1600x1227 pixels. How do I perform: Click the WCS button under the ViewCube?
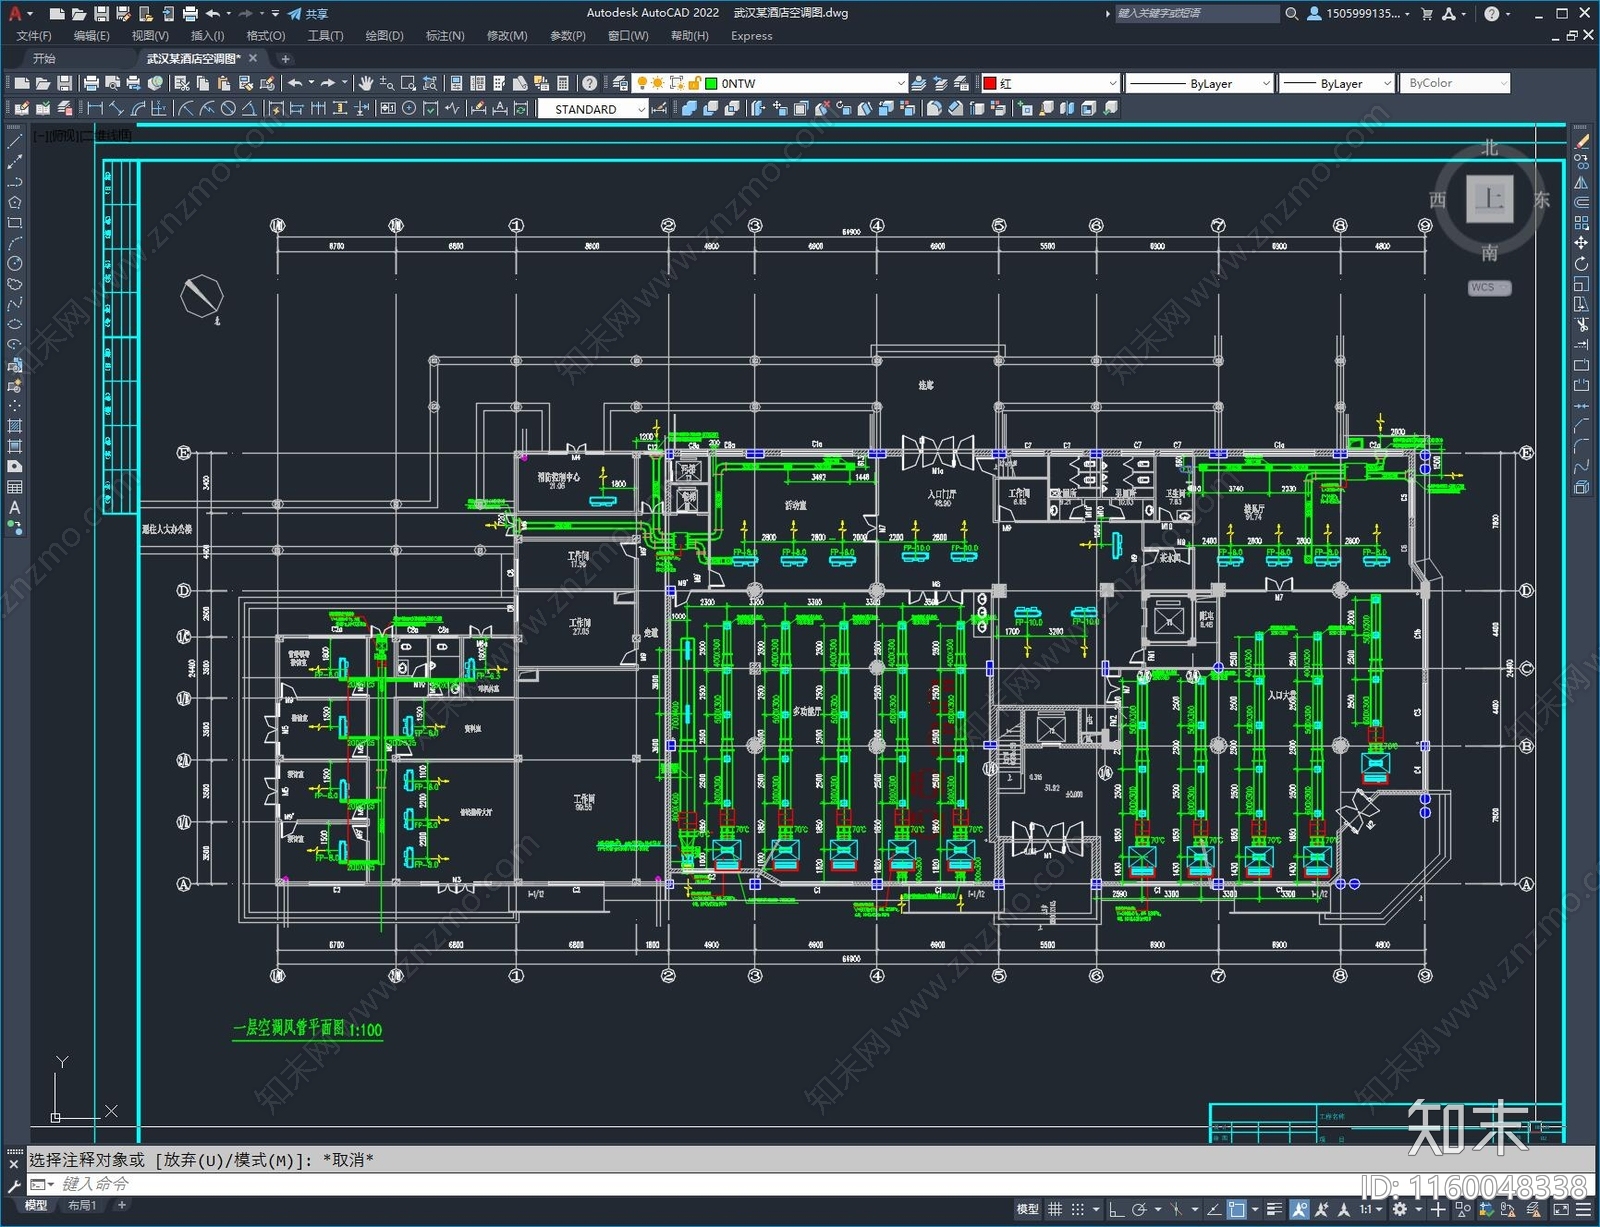1489,287
